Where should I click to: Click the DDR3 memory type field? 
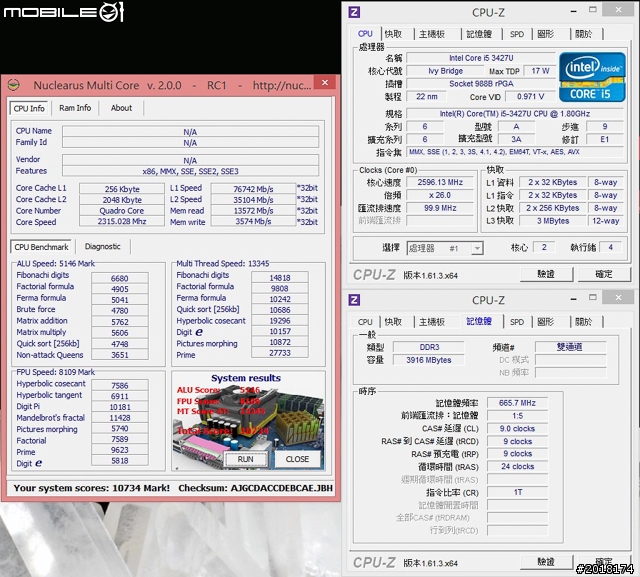coord(429,347)
